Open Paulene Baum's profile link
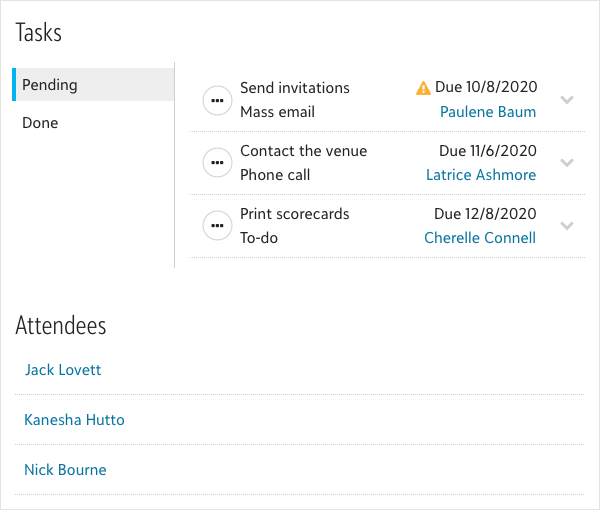This screenshot has width=600, height=510. pyautogui.click(x=488, y=112)
